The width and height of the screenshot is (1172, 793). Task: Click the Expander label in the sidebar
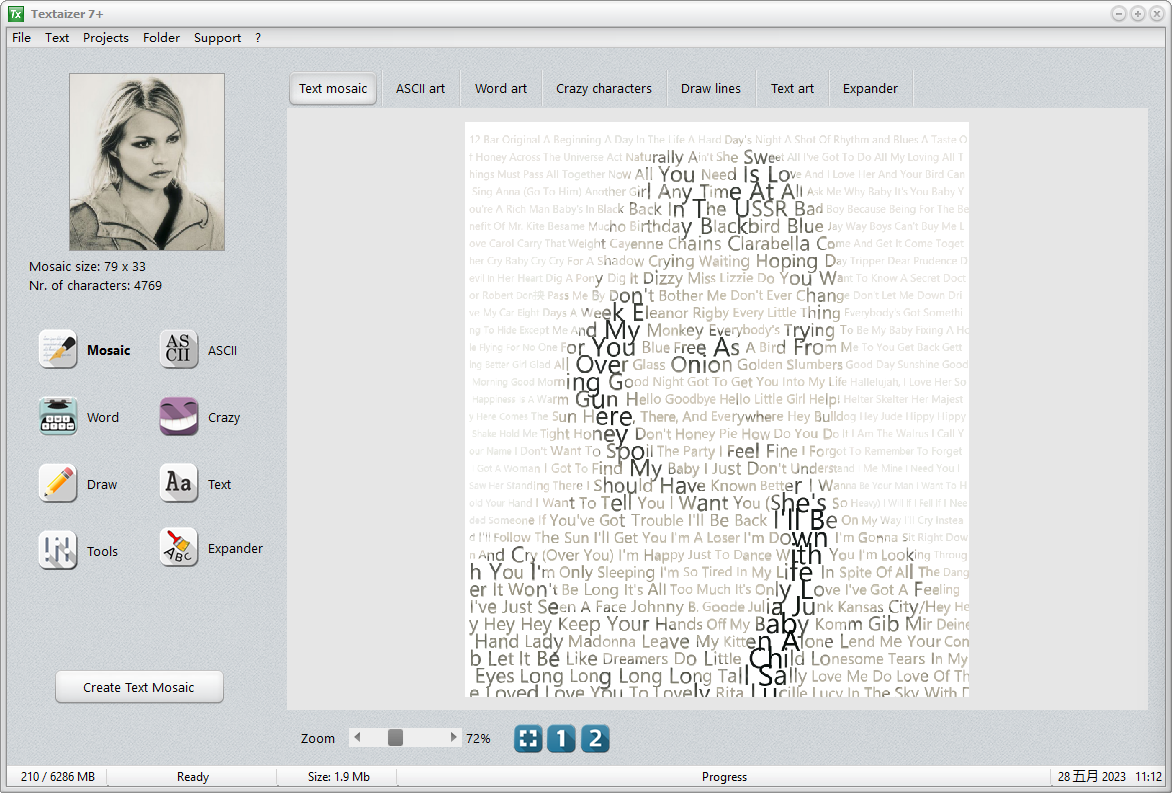(235, 548)
